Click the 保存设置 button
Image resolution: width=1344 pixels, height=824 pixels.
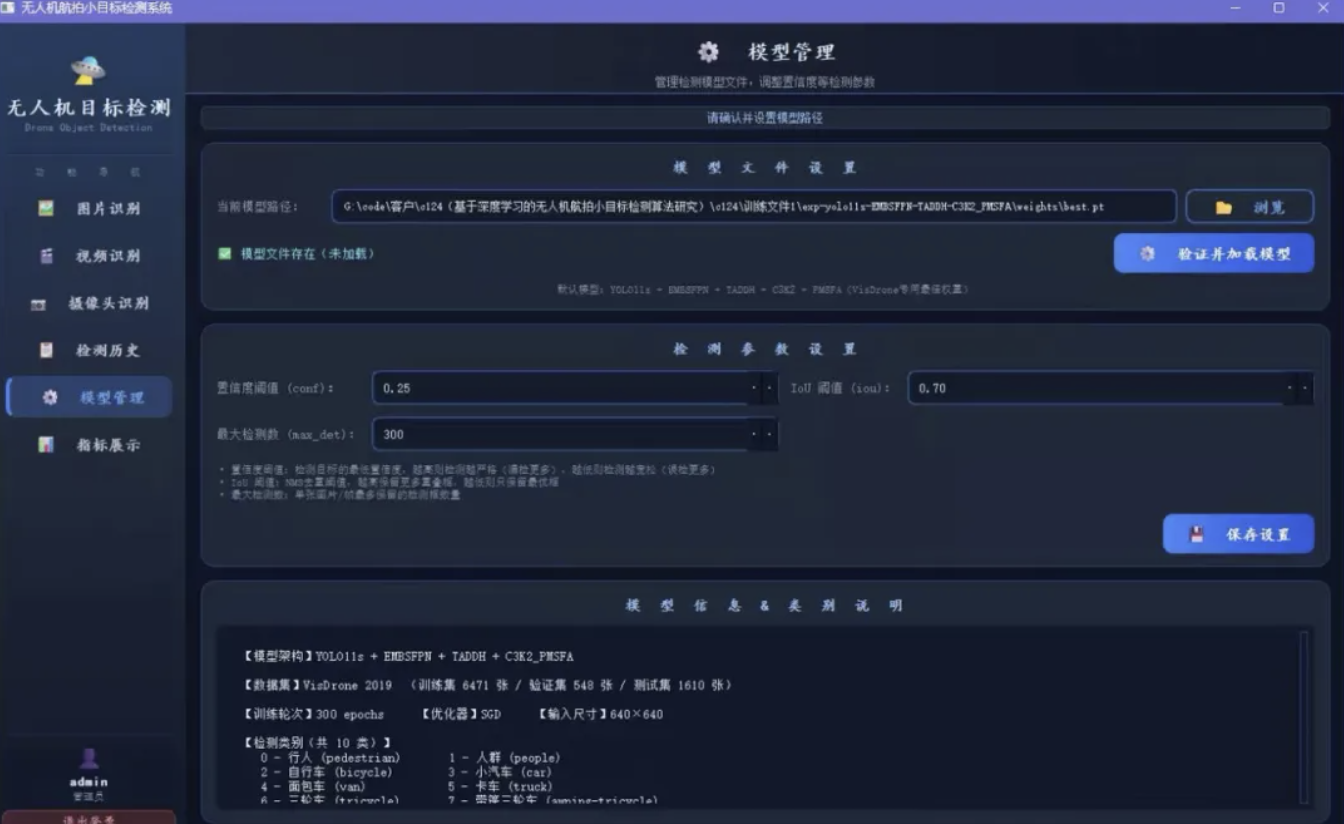click(1238, 534)
